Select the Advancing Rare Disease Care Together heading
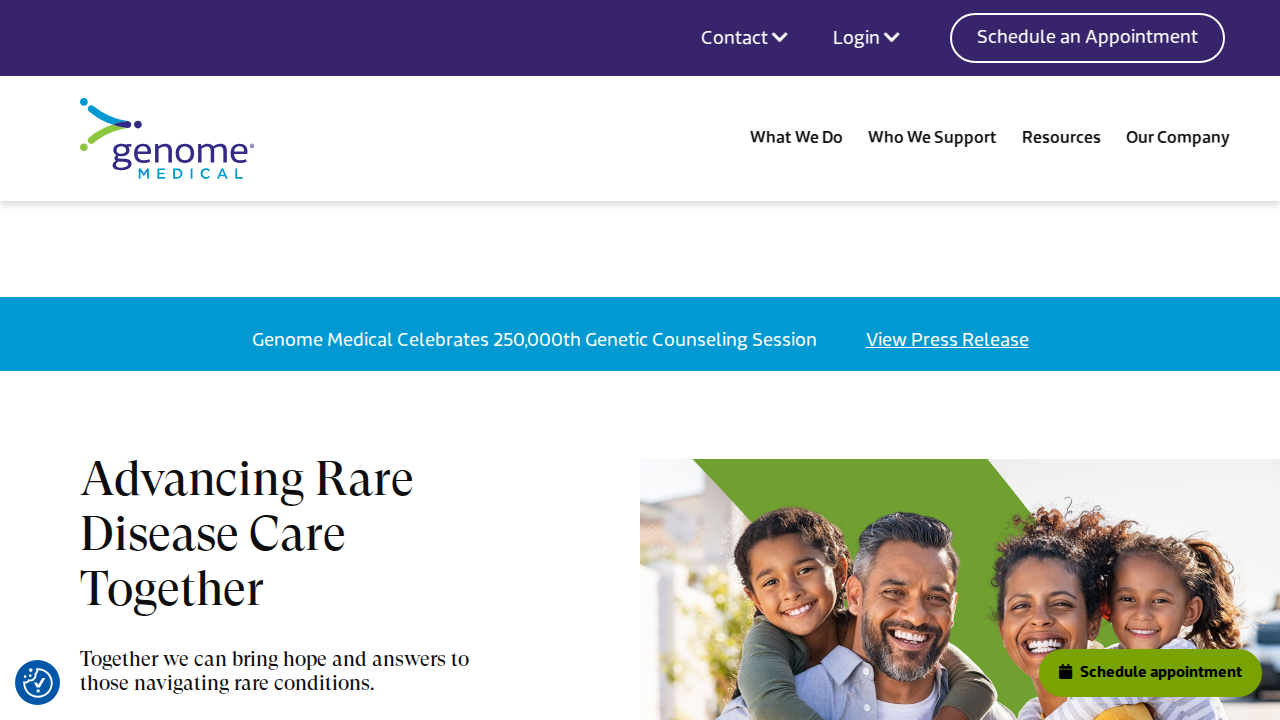The image size is (1280, 720). [x=247, y=534]
